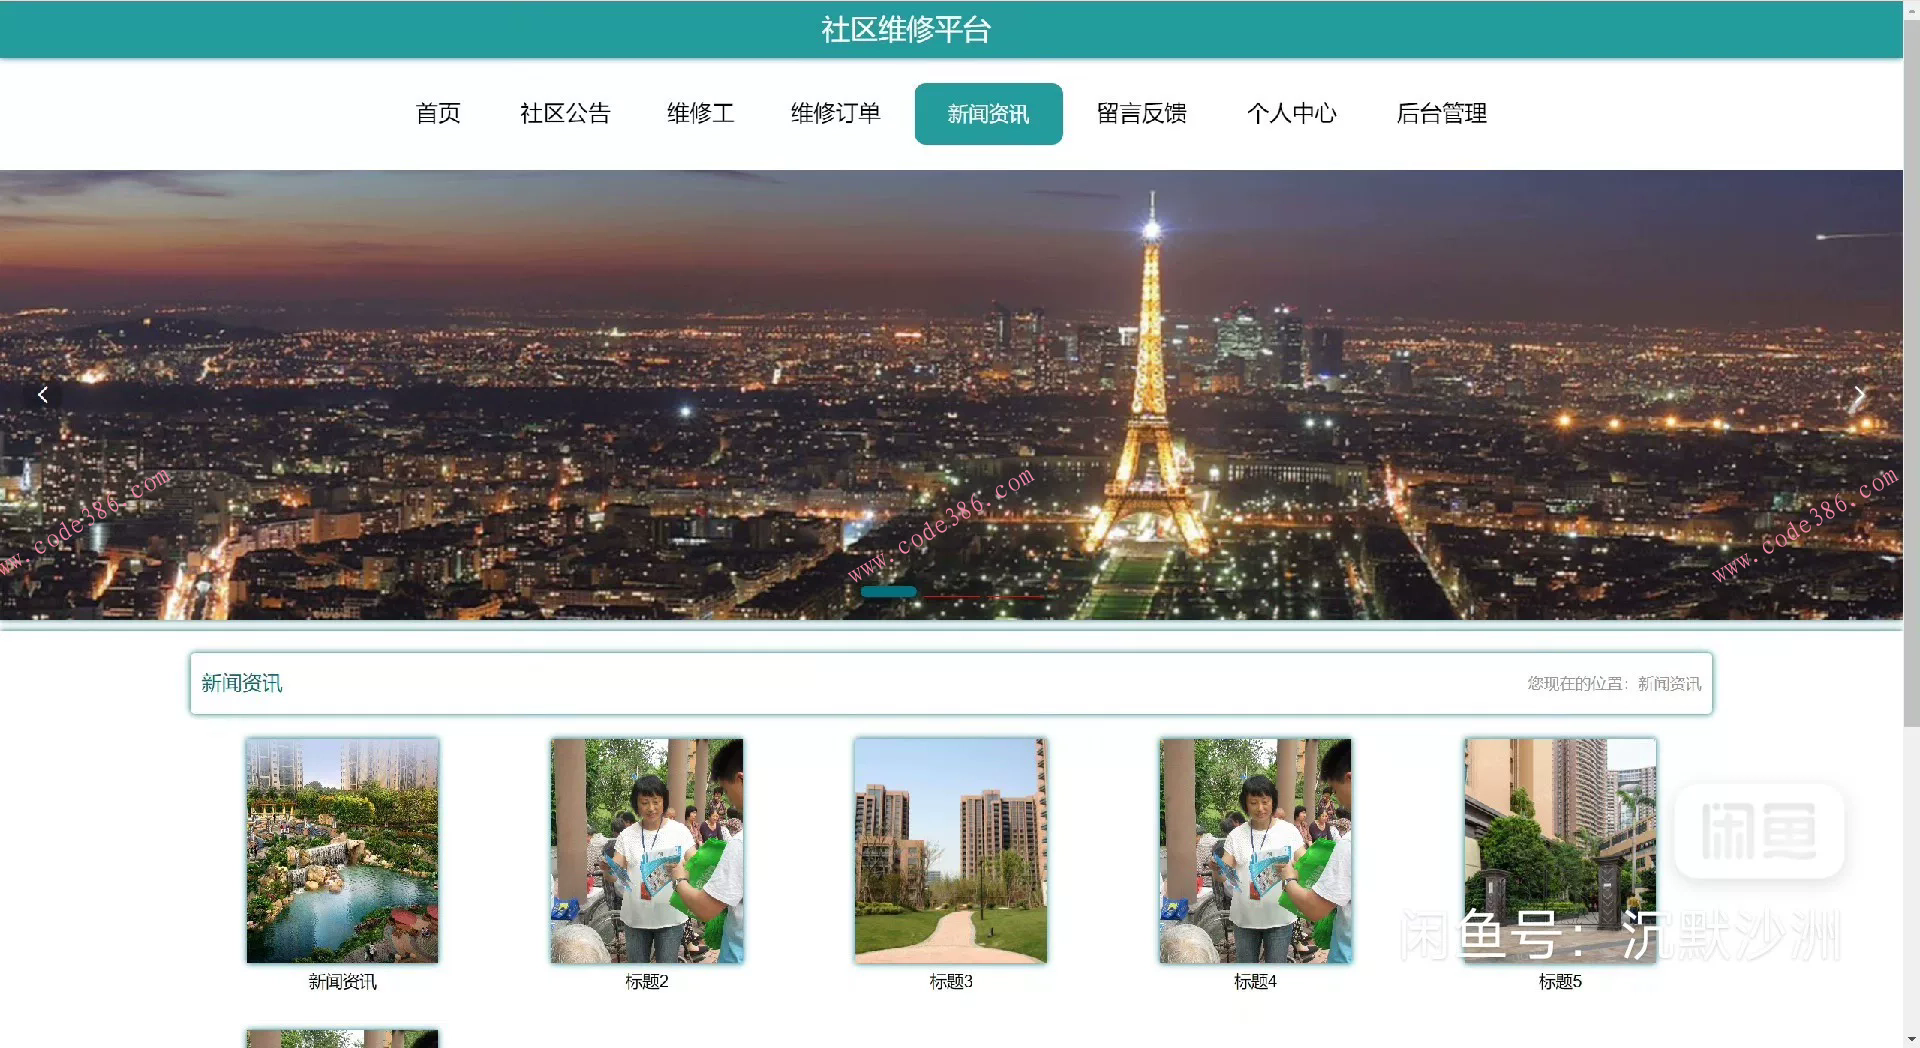Open the 标题5 residential building image
The image size is (1920, 1048).
[1560, 851]
